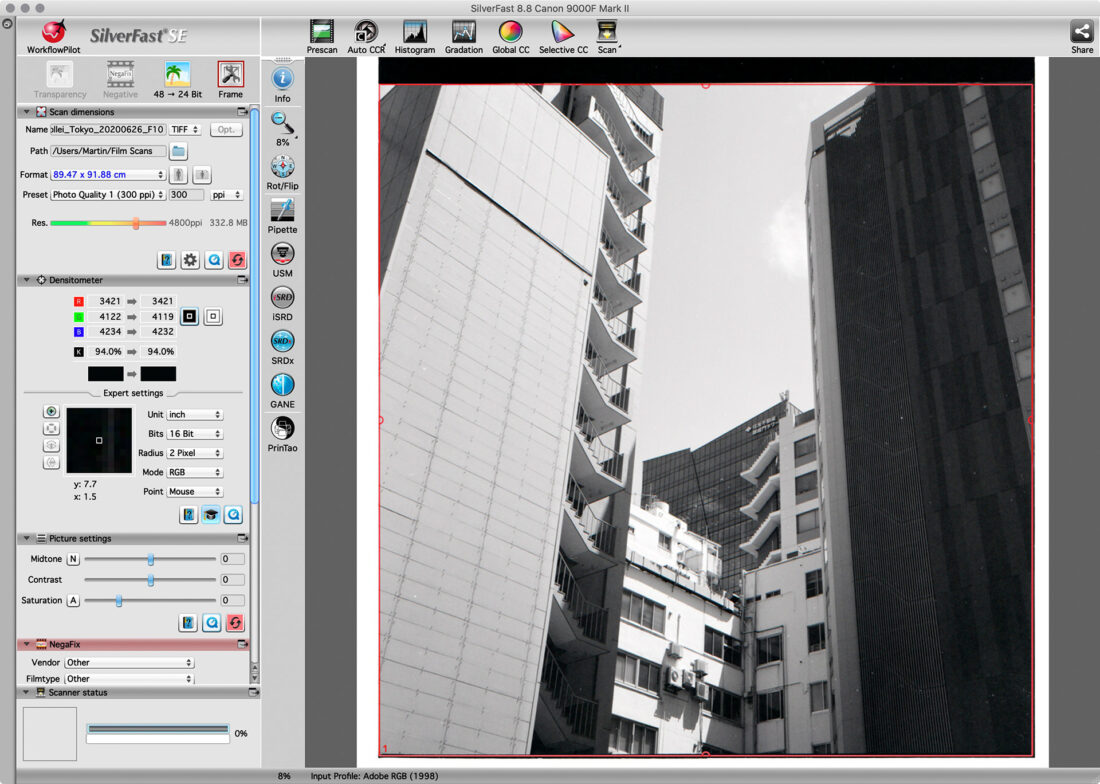Open the WorkflowPilot icon
Image resolution: width=1100 pixels, height=784 pixels.
54,34
